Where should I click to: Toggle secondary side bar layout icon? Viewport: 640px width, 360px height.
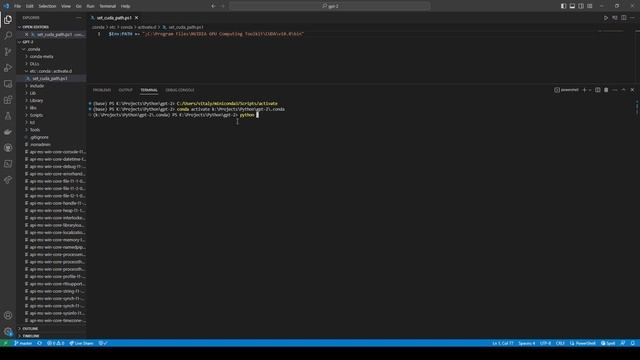(x=581, y=6)
